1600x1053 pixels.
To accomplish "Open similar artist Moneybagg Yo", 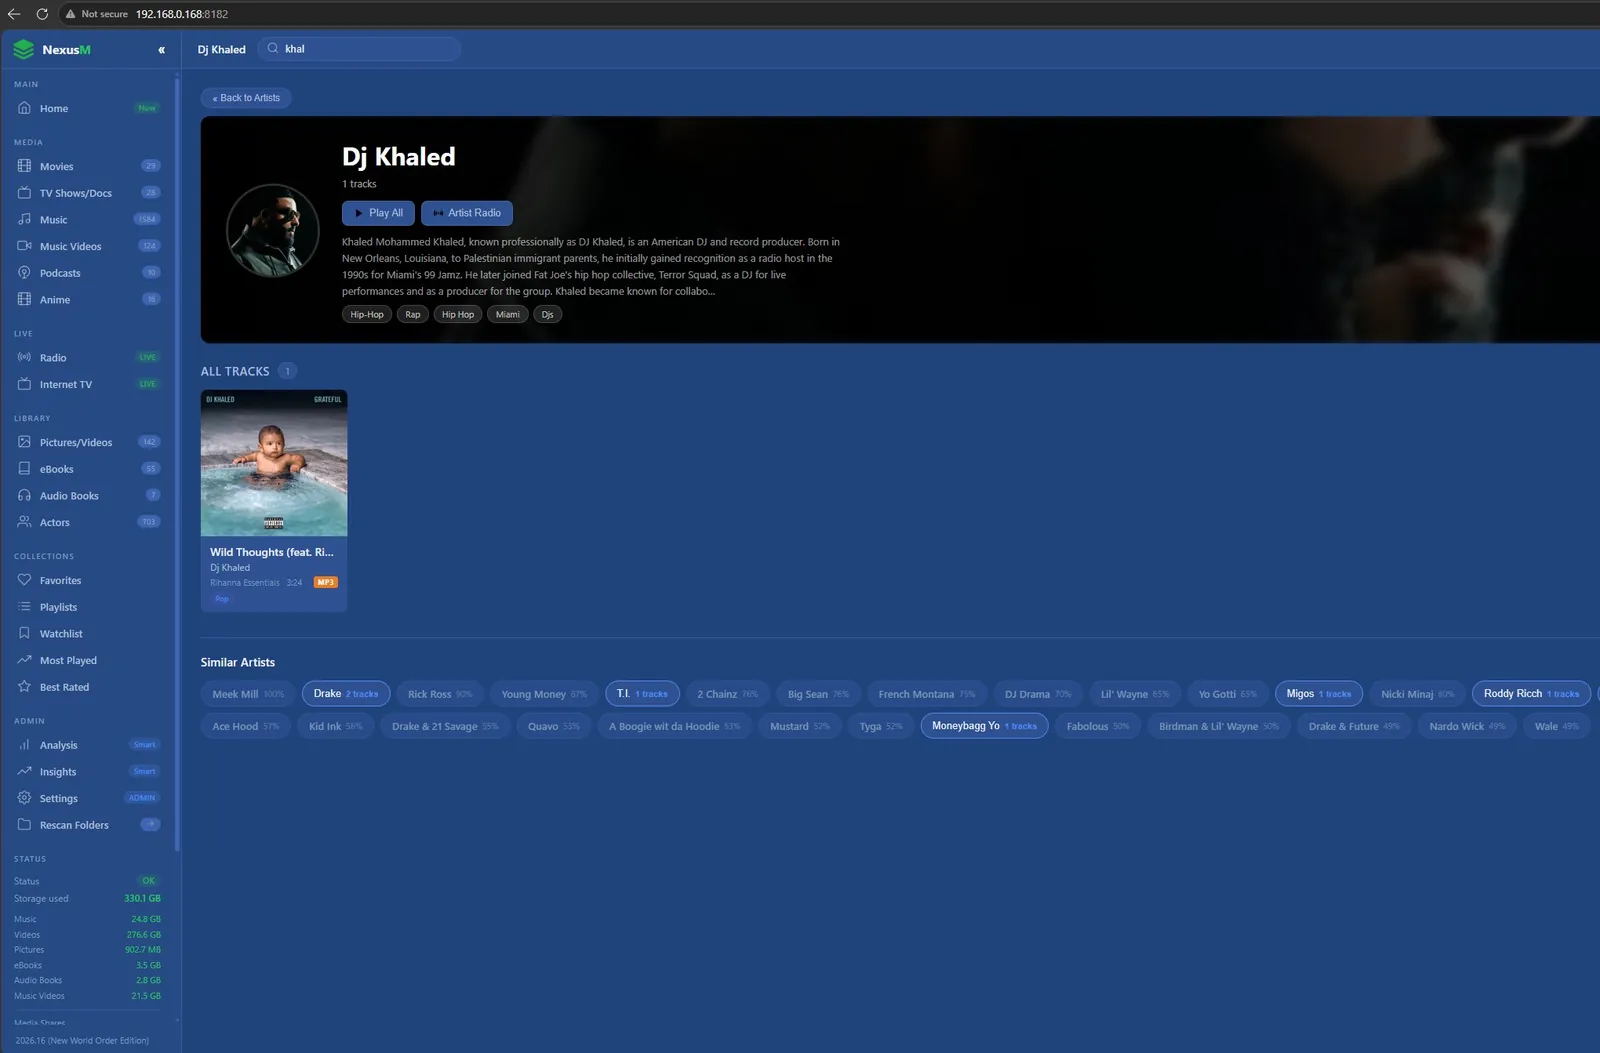I will [984, 726].
